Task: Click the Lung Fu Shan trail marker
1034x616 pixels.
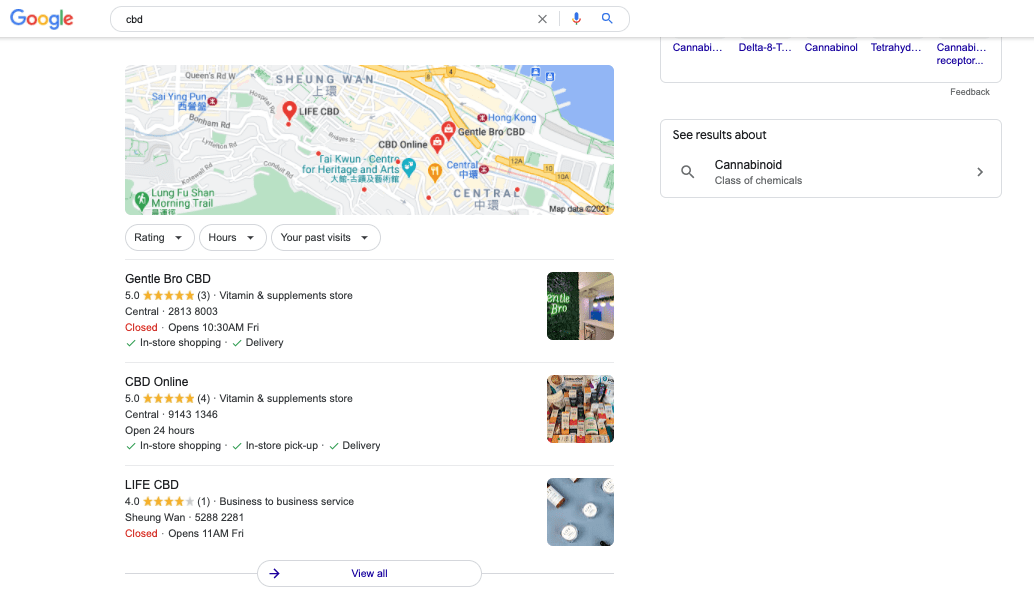Action: [141, 200]
